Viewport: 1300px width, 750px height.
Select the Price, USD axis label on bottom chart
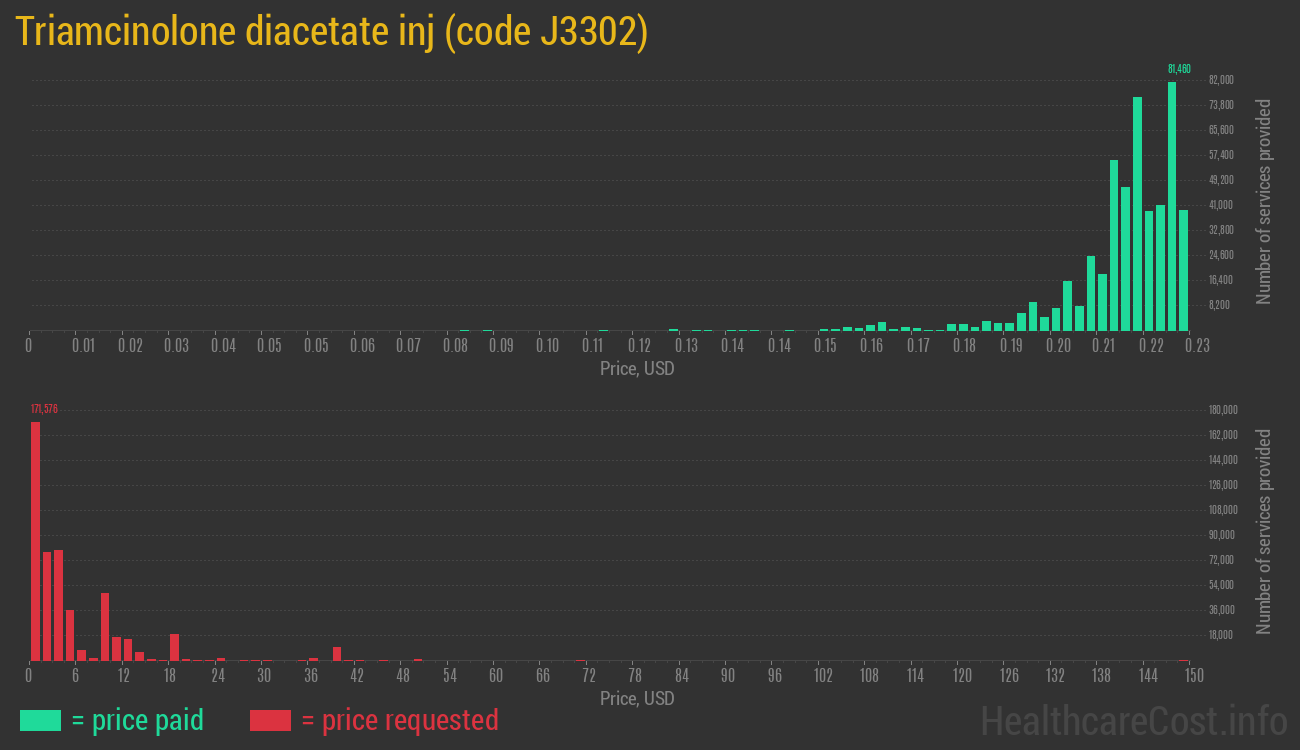[x=636, y=699]
